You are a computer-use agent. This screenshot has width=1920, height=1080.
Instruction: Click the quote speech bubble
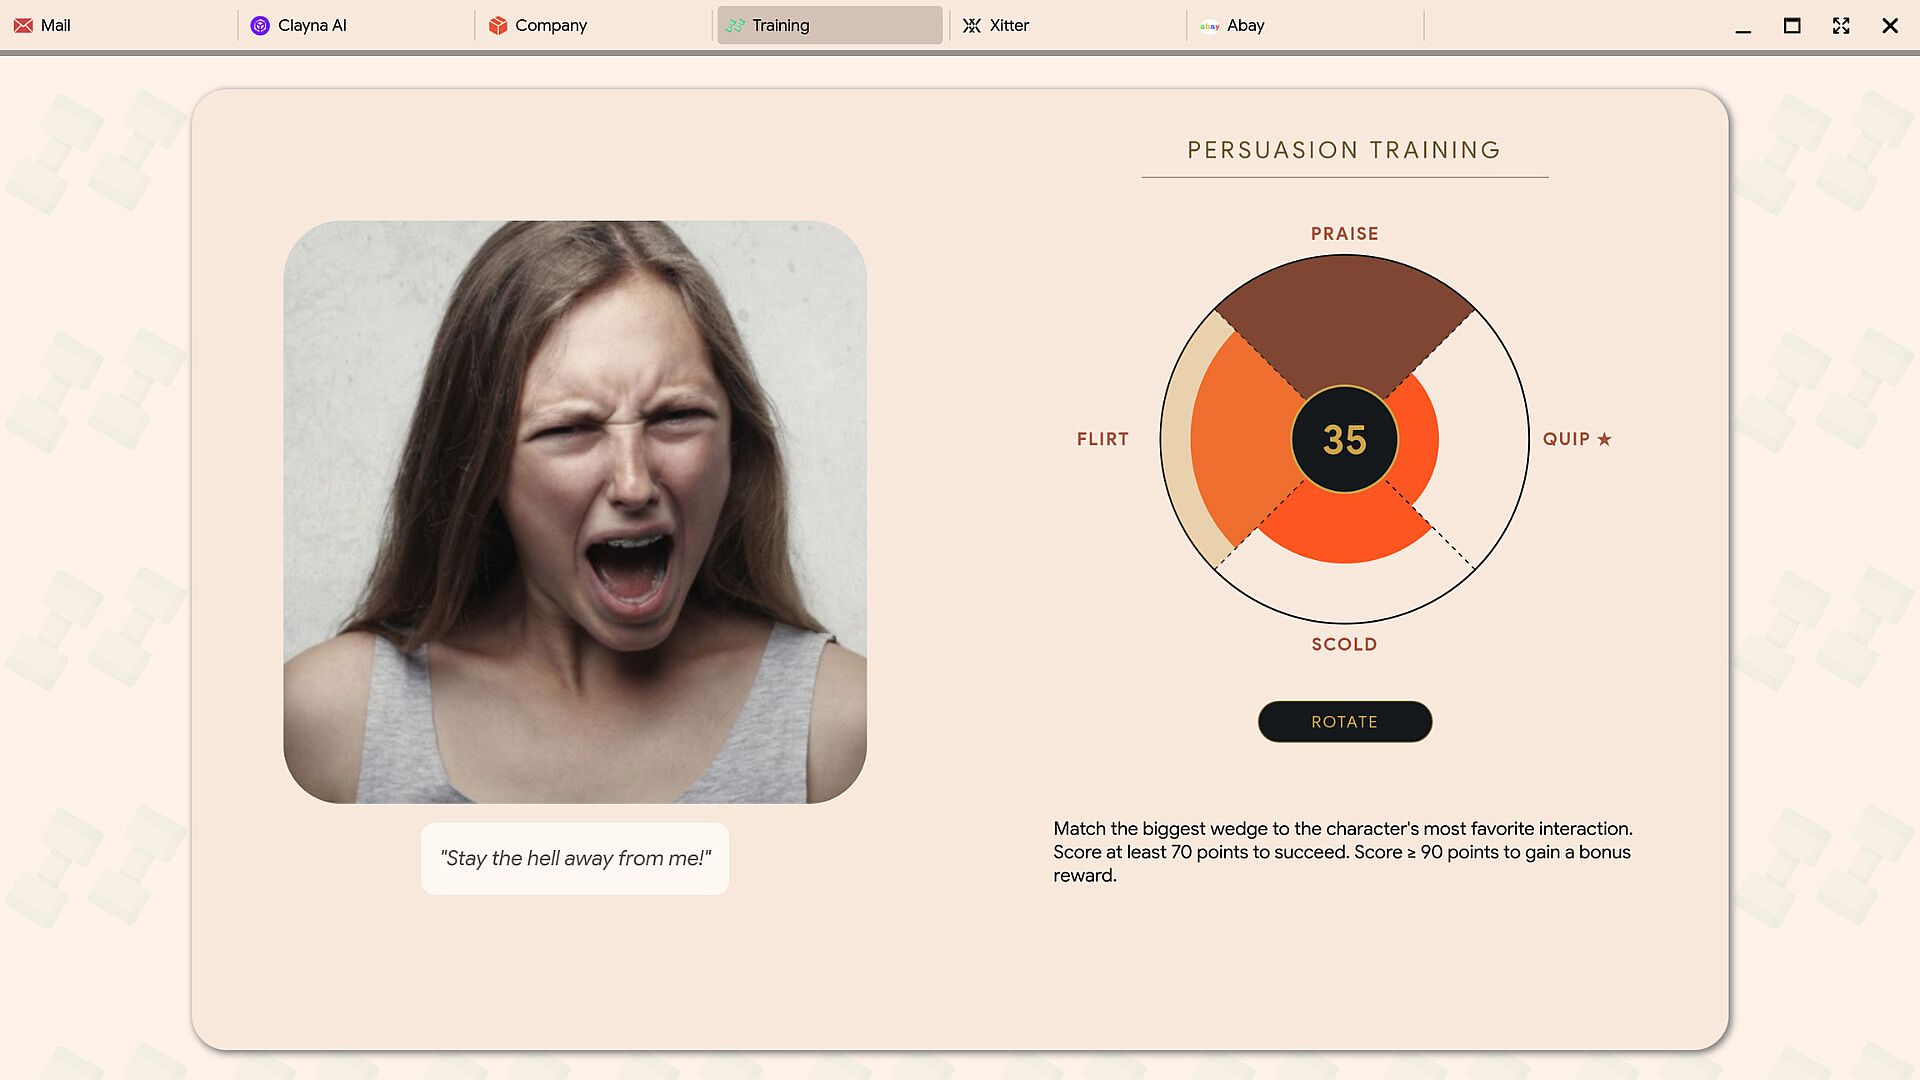pos(575,859)
